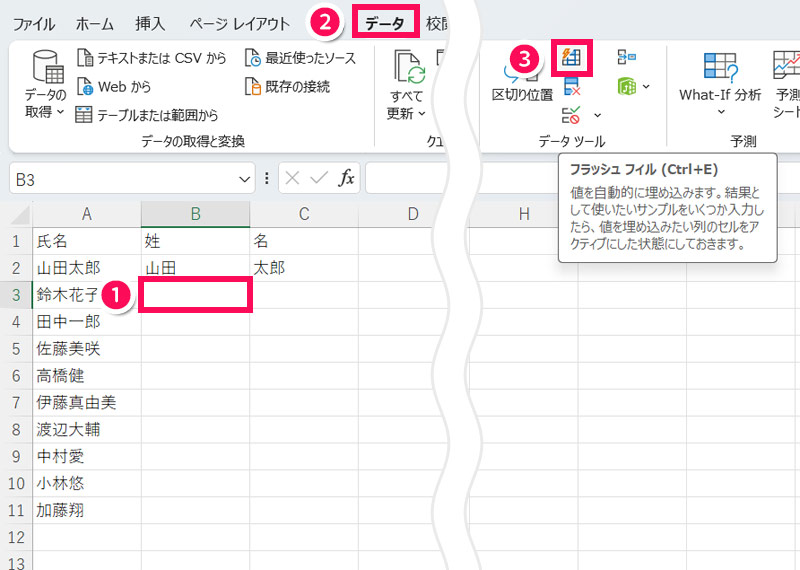Select the データ ribbon tab
The image size is (800, 570).
coord(385,23)
